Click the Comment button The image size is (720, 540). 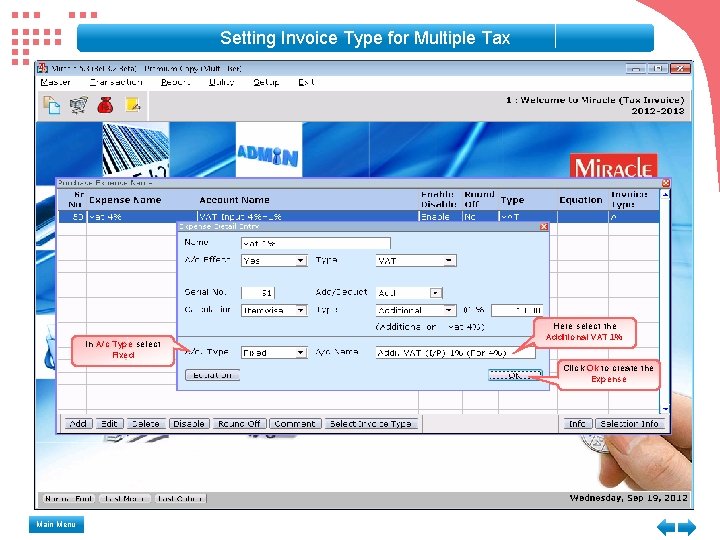tap(295, 423)
